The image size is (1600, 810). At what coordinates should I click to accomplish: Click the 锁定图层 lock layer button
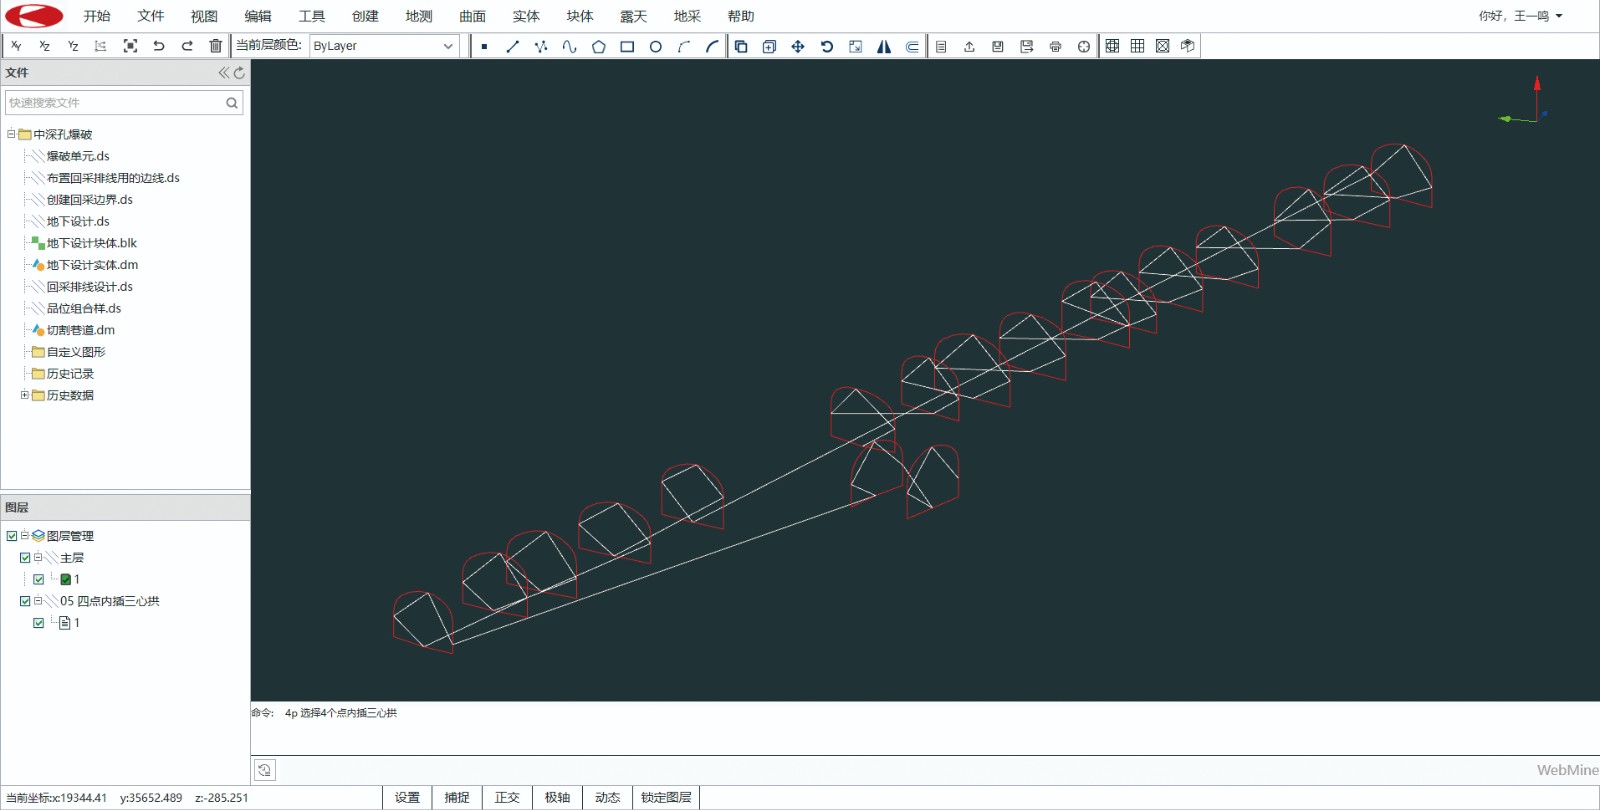666,797
